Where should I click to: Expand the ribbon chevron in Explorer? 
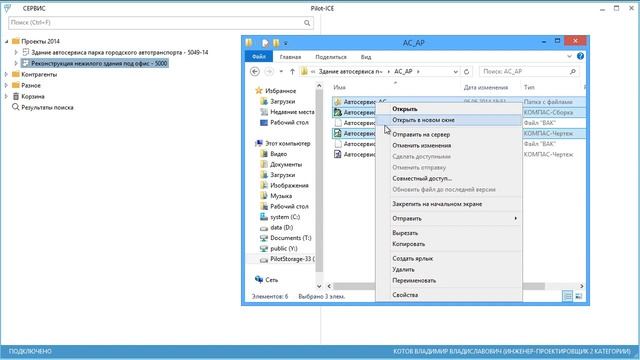pos(569,56)
